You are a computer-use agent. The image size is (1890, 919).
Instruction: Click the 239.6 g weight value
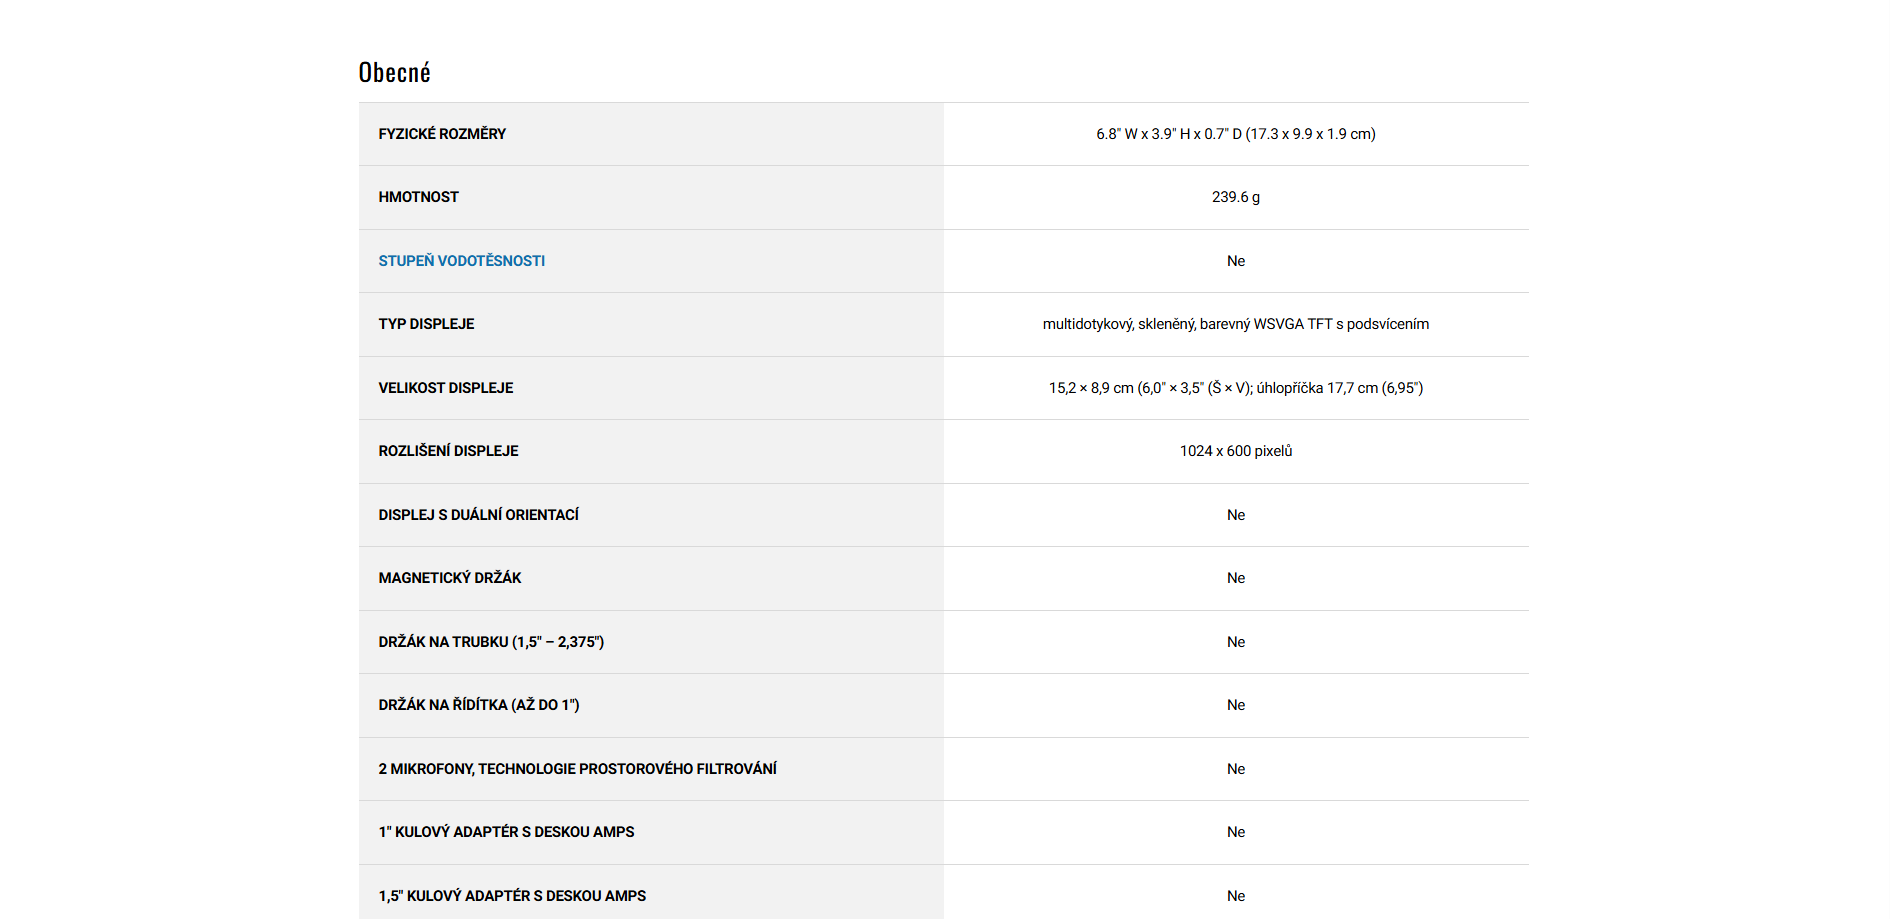pyautogui.click(x=1235, y=197)
